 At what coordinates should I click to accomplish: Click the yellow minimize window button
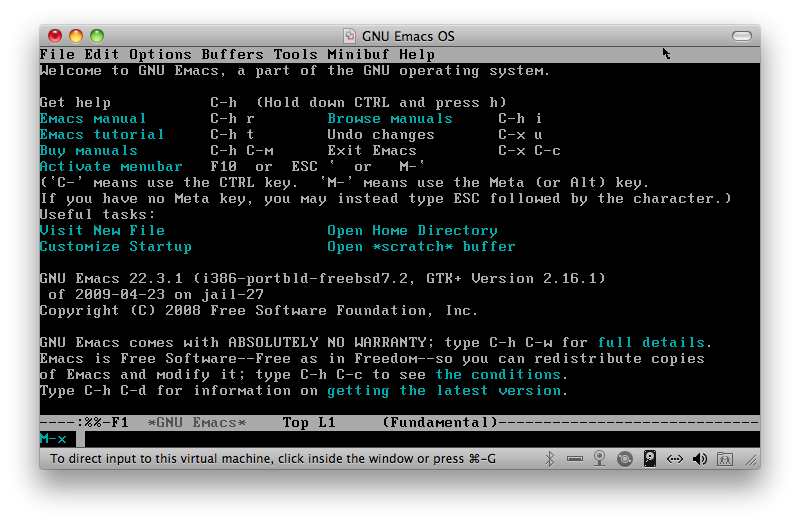pyautogui.click(x=76, y=36)
